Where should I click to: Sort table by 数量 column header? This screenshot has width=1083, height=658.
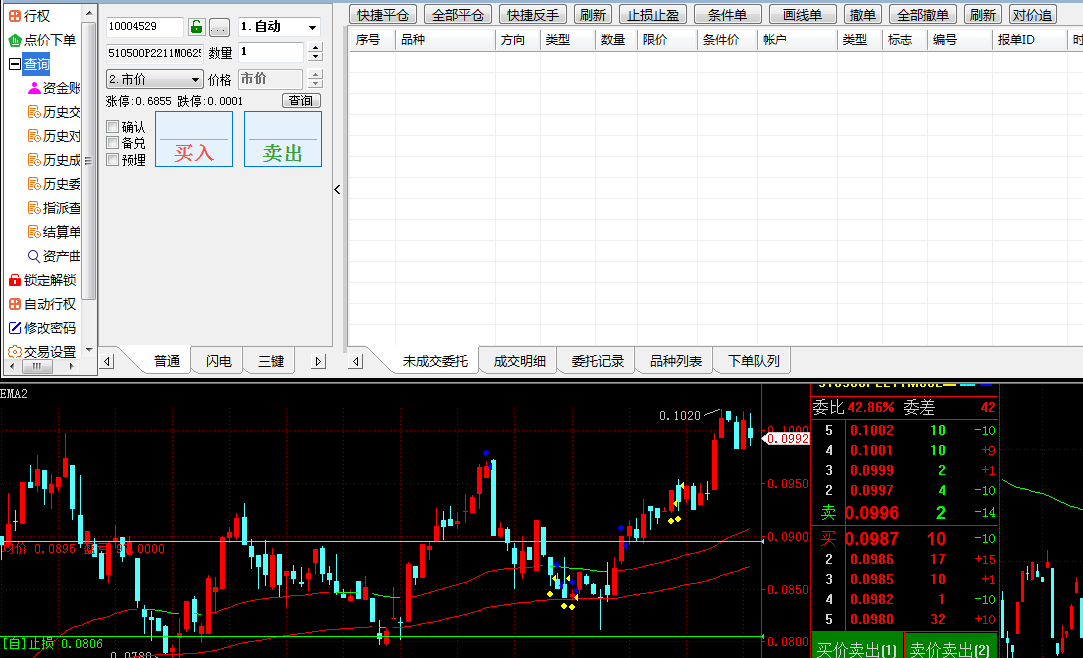tap(616, 40)
